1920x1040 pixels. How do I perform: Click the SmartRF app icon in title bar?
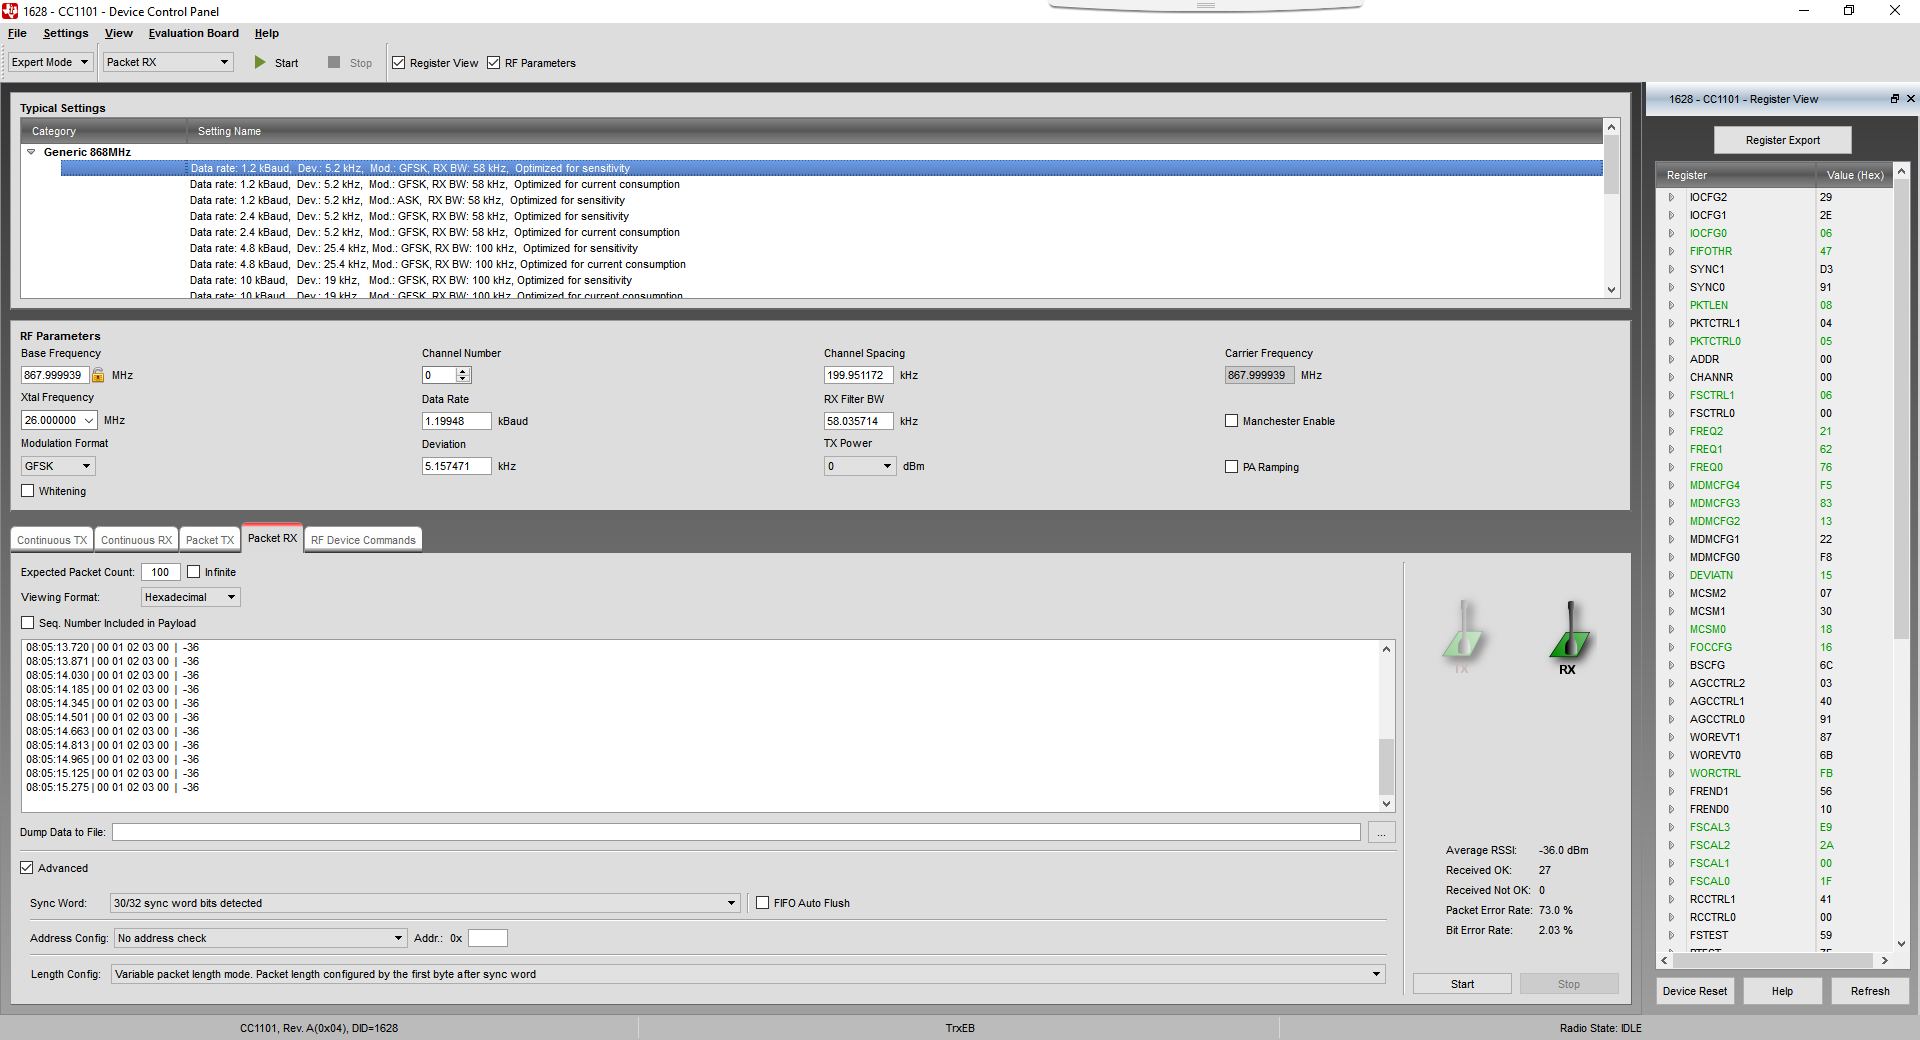coord(10,11)
